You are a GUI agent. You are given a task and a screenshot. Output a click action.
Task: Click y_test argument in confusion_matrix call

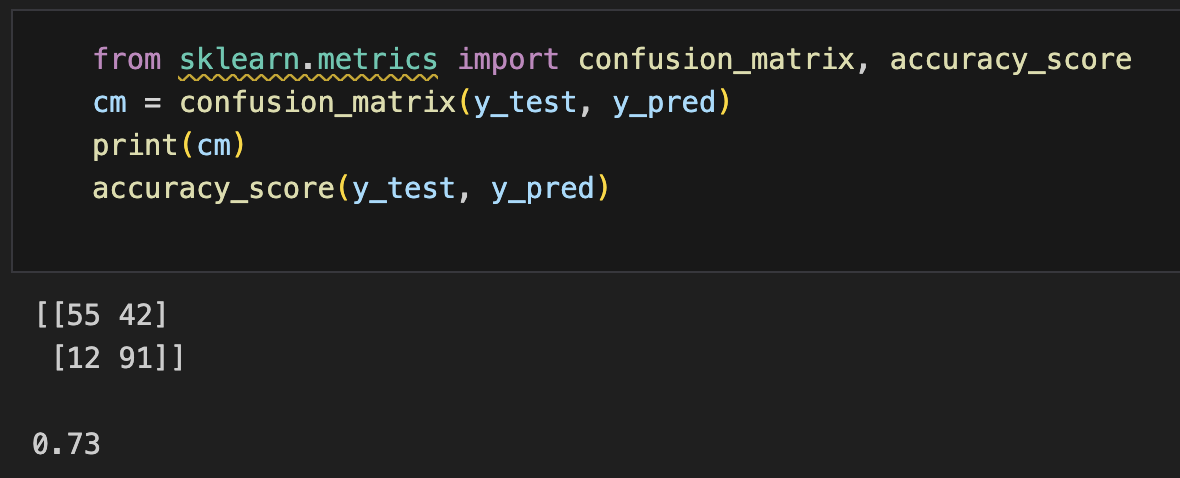pyautogui.click(x=525, y=103)
